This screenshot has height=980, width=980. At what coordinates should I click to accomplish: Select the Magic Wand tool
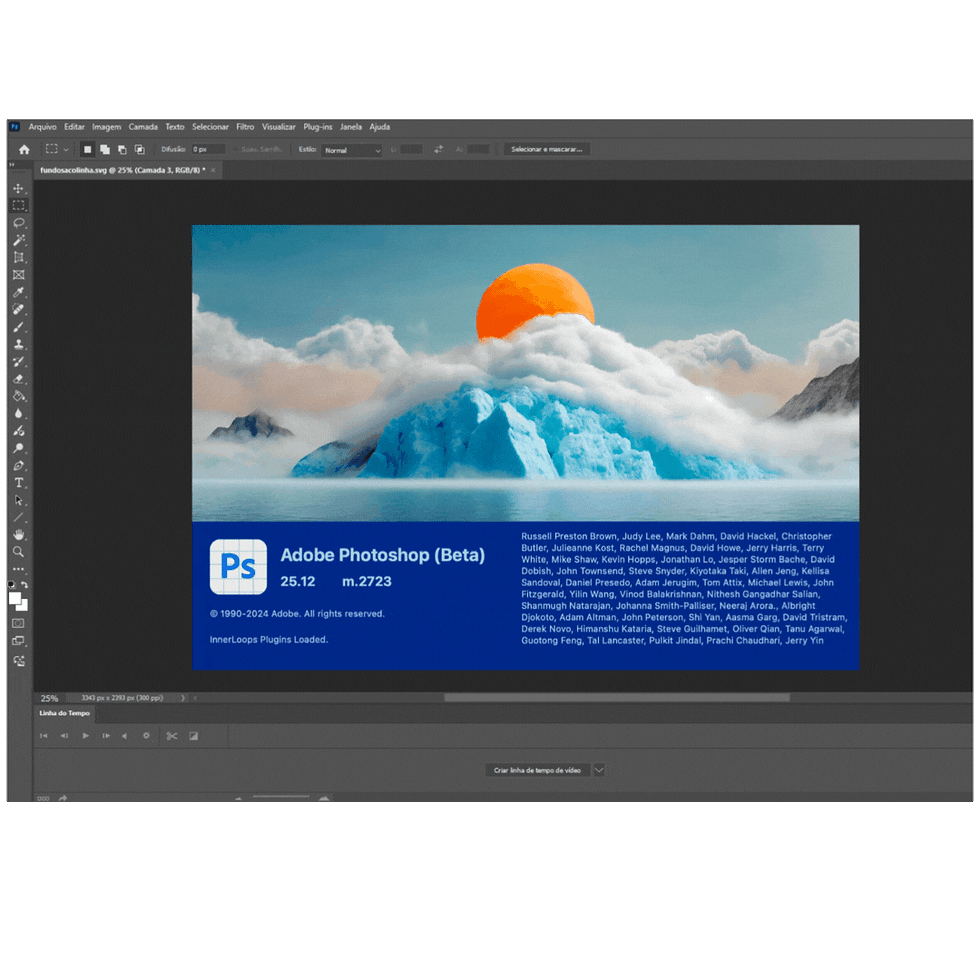pyautogui.click(x=18, y=240)
